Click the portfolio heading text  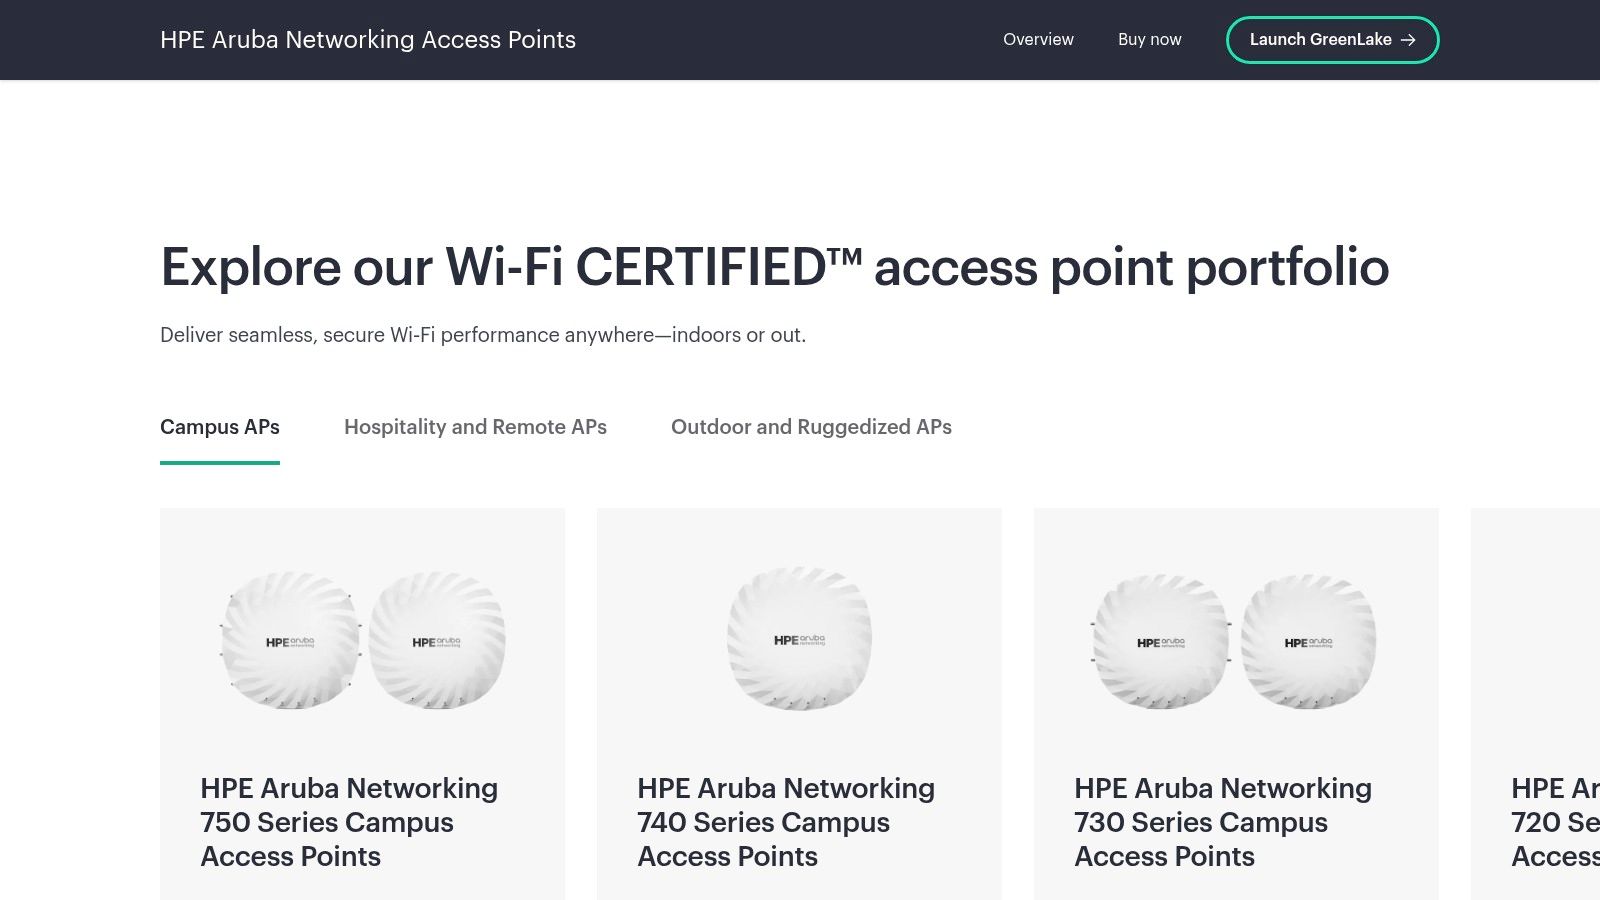point(774,267)
